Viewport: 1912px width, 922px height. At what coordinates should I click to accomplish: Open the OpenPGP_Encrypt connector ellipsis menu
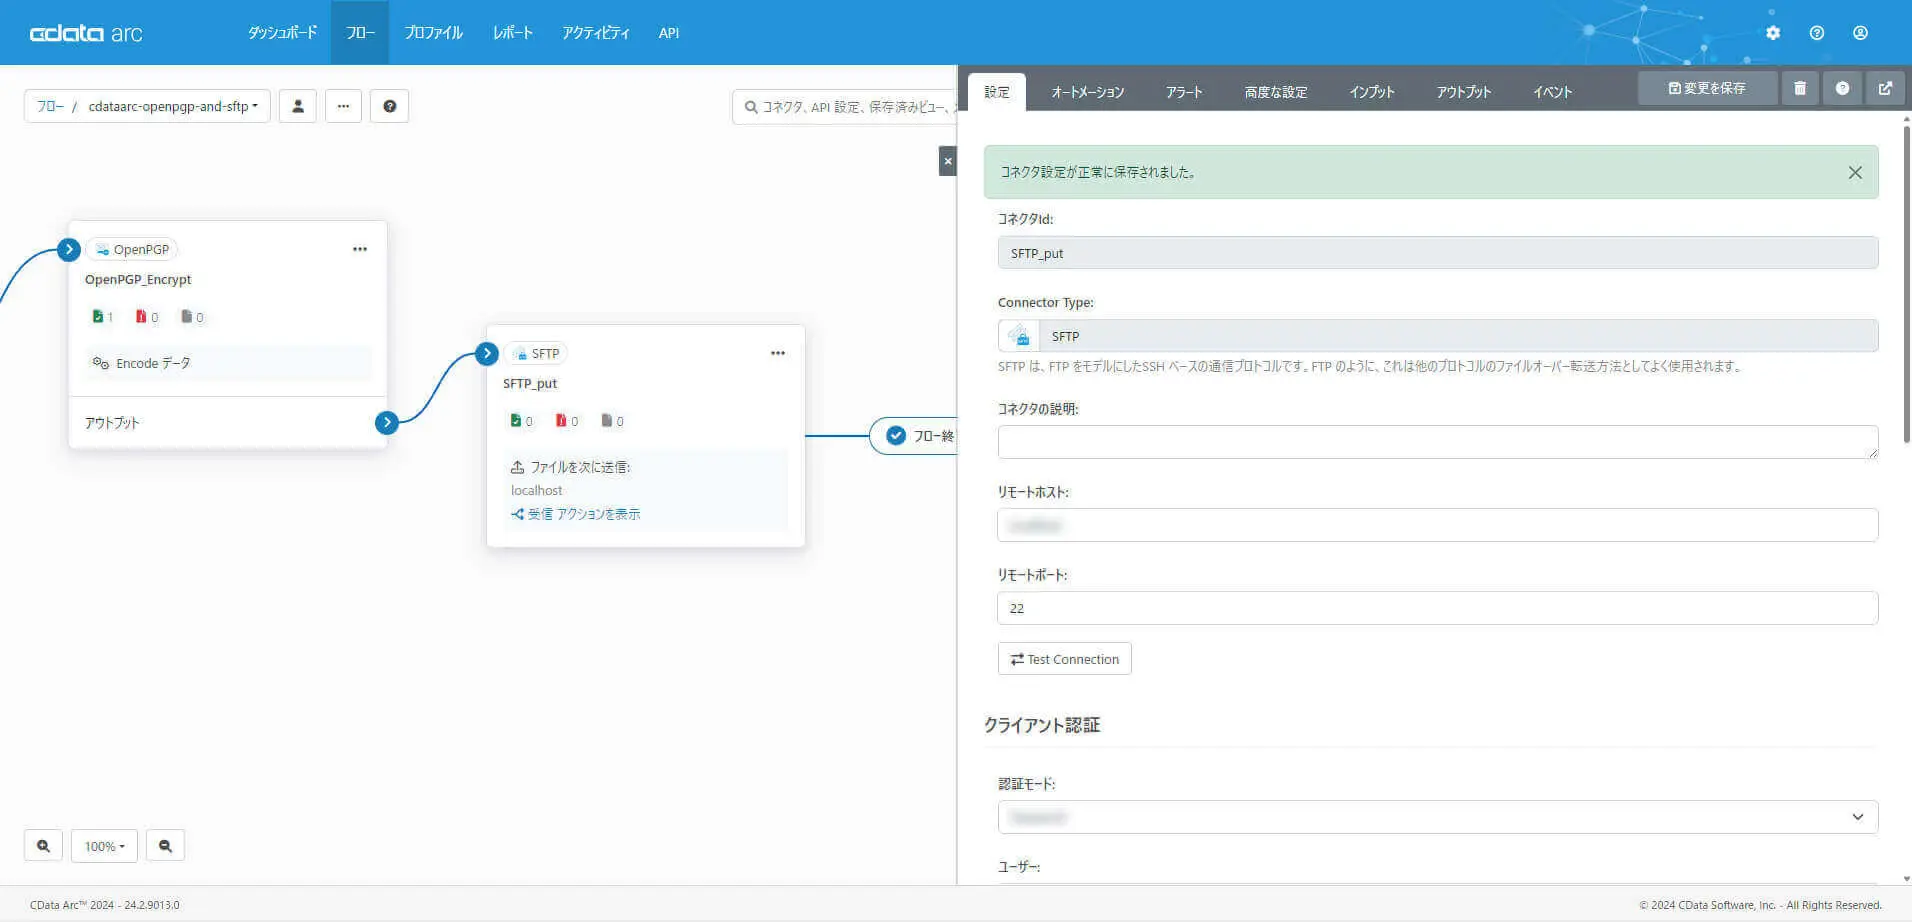pyautogui.click(x=360, y=249)
